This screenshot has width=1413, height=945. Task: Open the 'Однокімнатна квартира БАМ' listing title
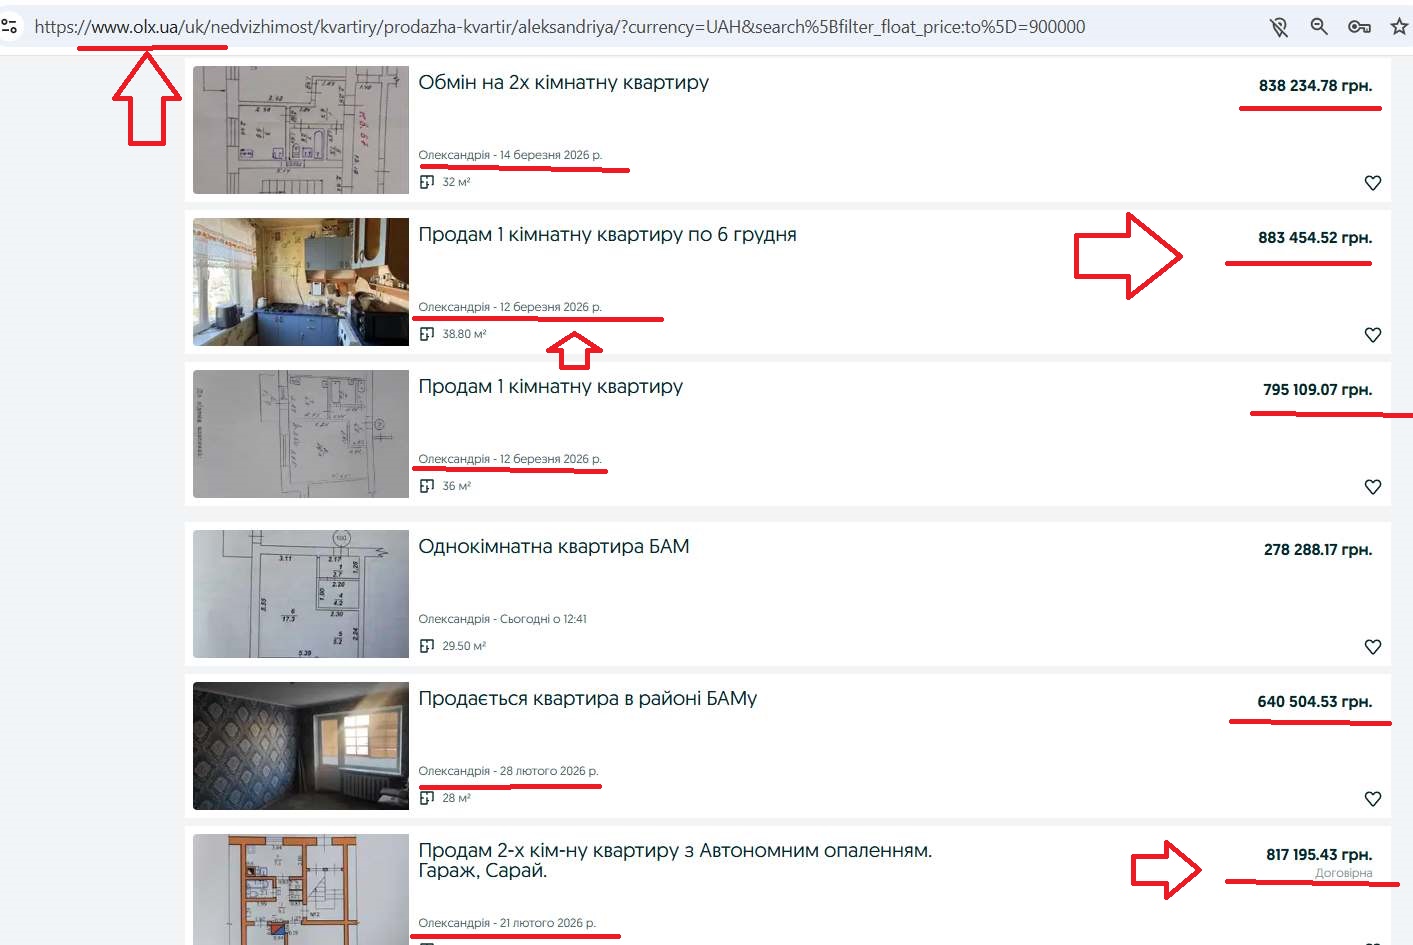pyautogui.click(x=553, y=547)
